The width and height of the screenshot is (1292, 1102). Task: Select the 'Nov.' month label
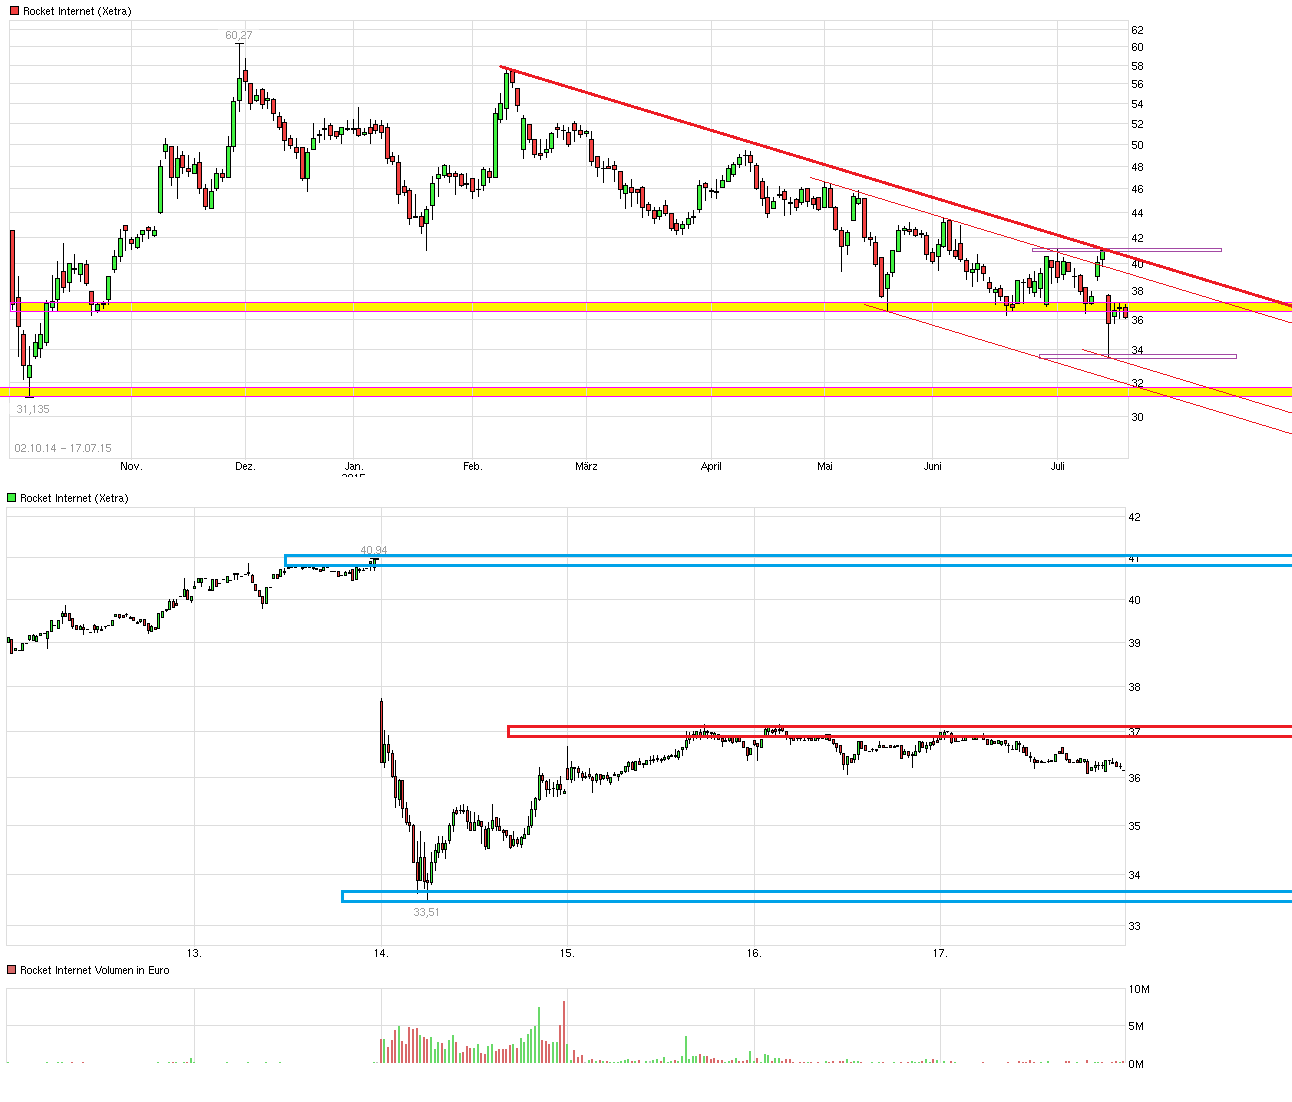(131, 466)
